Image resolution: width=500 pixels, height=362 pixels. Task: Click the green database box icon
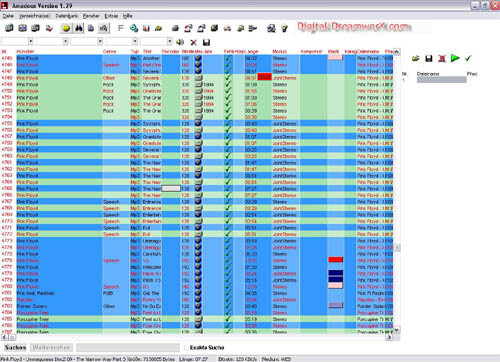(9, 28)
